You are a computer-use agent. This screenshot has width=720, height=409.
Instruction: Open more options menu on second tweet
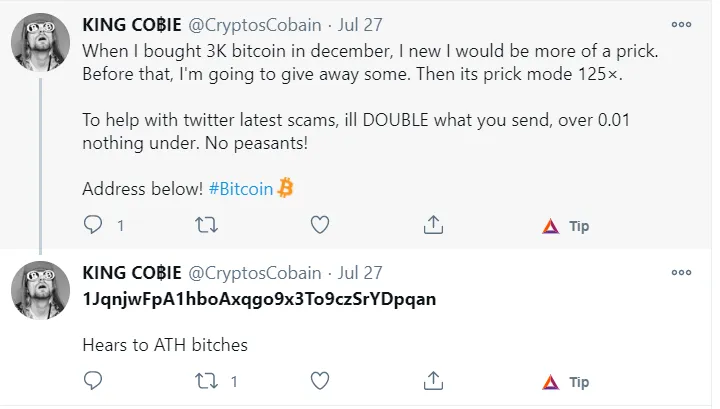tap(681, 273)
